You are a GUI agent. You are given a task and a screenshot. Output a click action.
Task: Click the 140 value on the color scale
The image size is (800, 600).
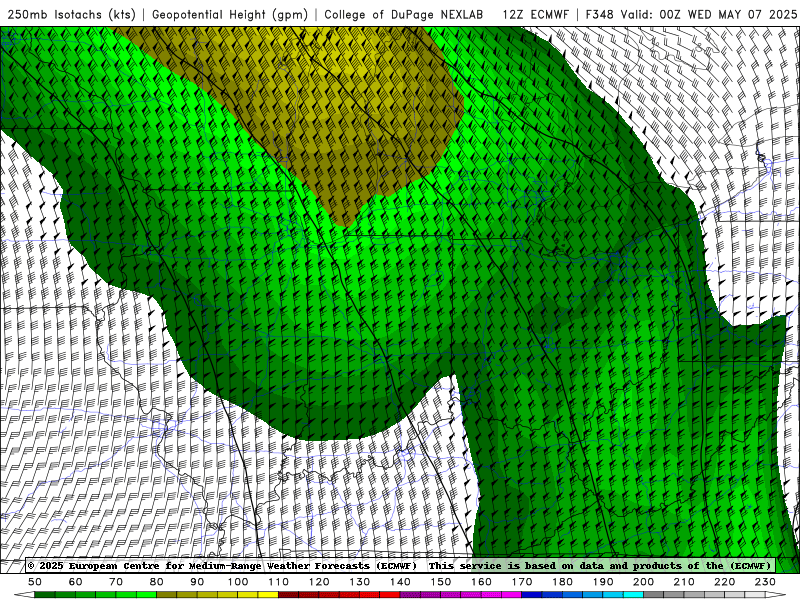coord(400,582)
